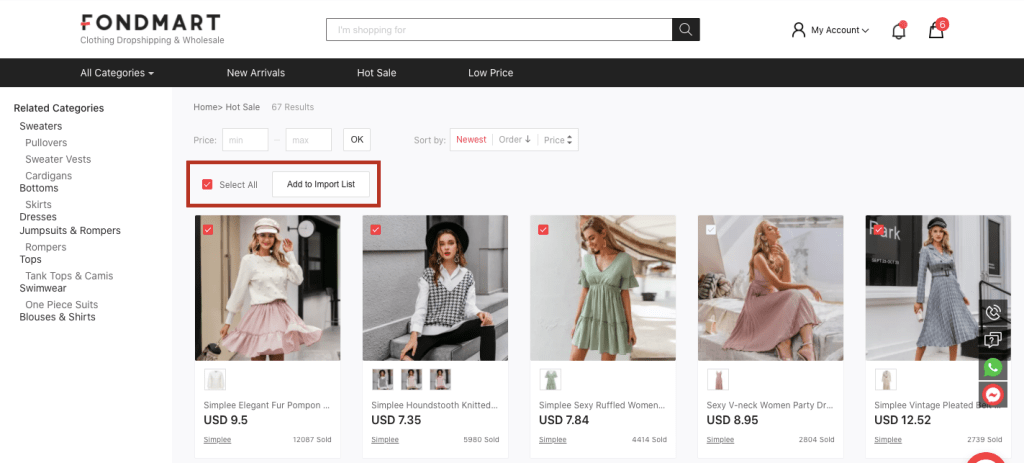
Task: Expand the My Account dropdown
Action: click(x=840, y=30)
